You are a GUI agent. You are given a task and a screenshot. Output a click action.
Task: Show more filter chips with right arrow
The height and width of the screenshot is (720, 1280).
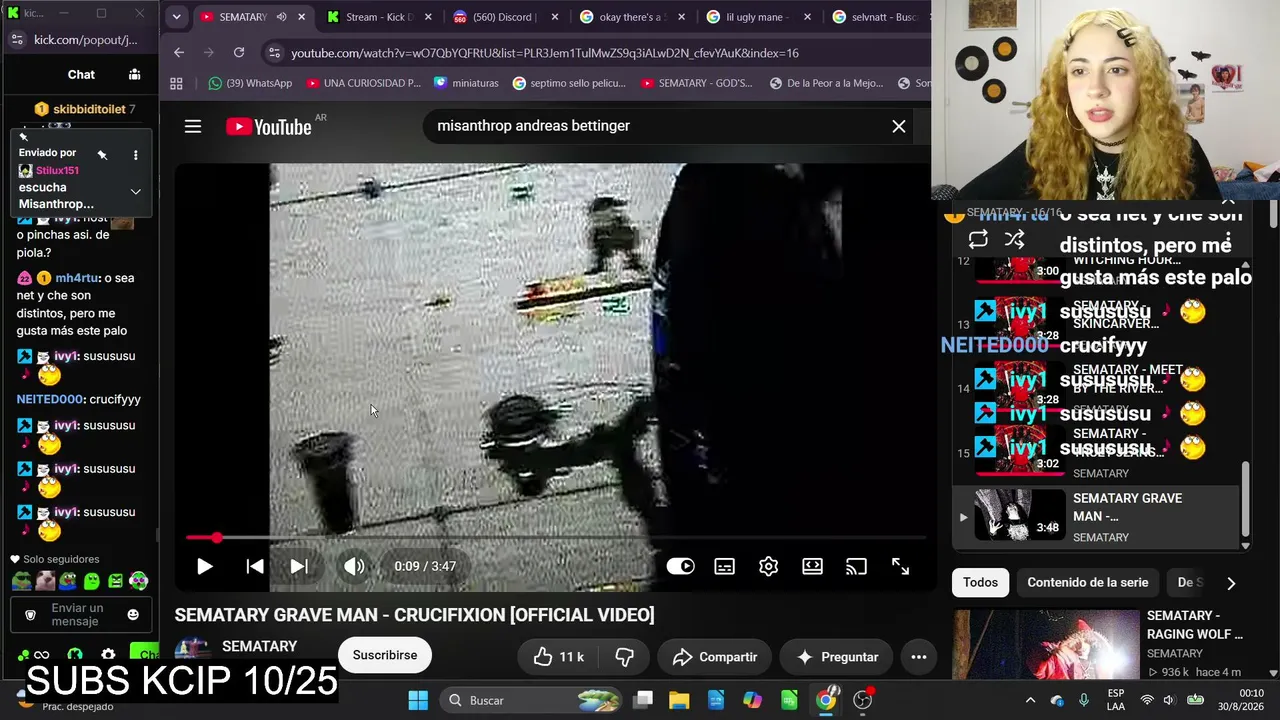(1231, 582)
